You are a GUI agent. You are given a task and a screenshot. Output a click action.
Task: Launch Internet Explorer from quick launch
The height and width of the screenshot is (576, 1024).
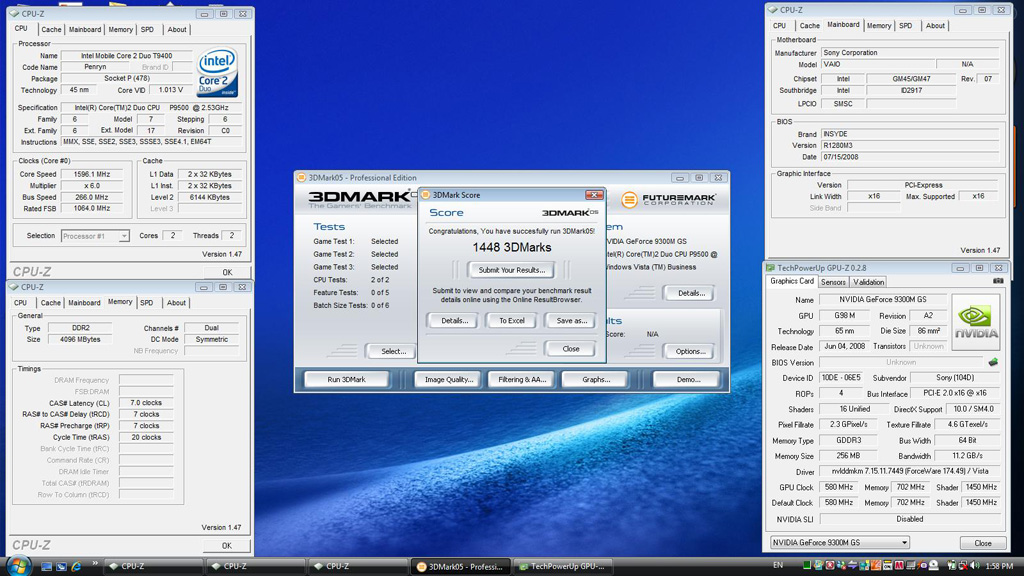76,566
